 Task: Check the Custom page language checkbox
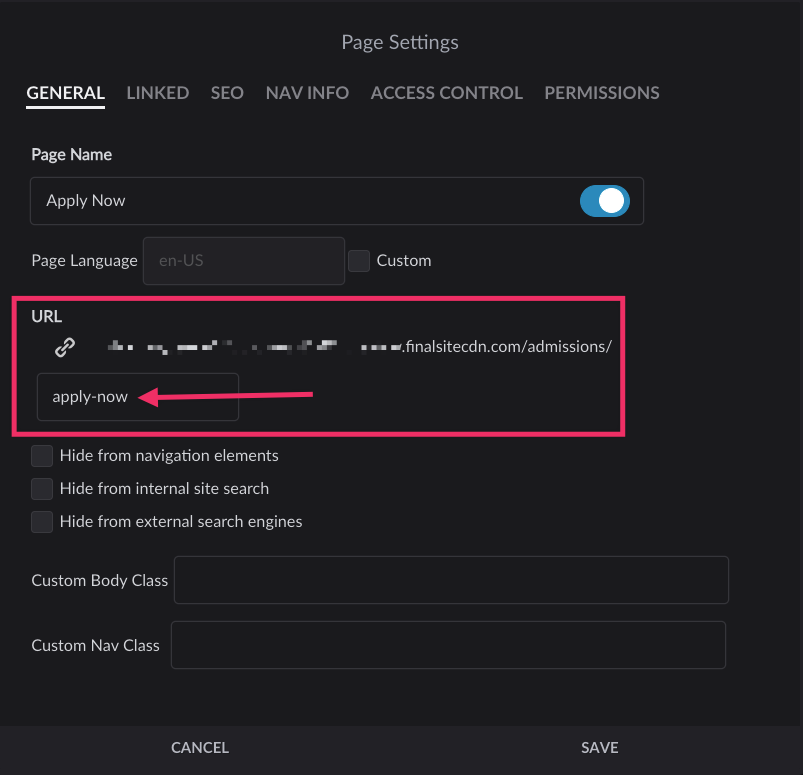[359, 261]
